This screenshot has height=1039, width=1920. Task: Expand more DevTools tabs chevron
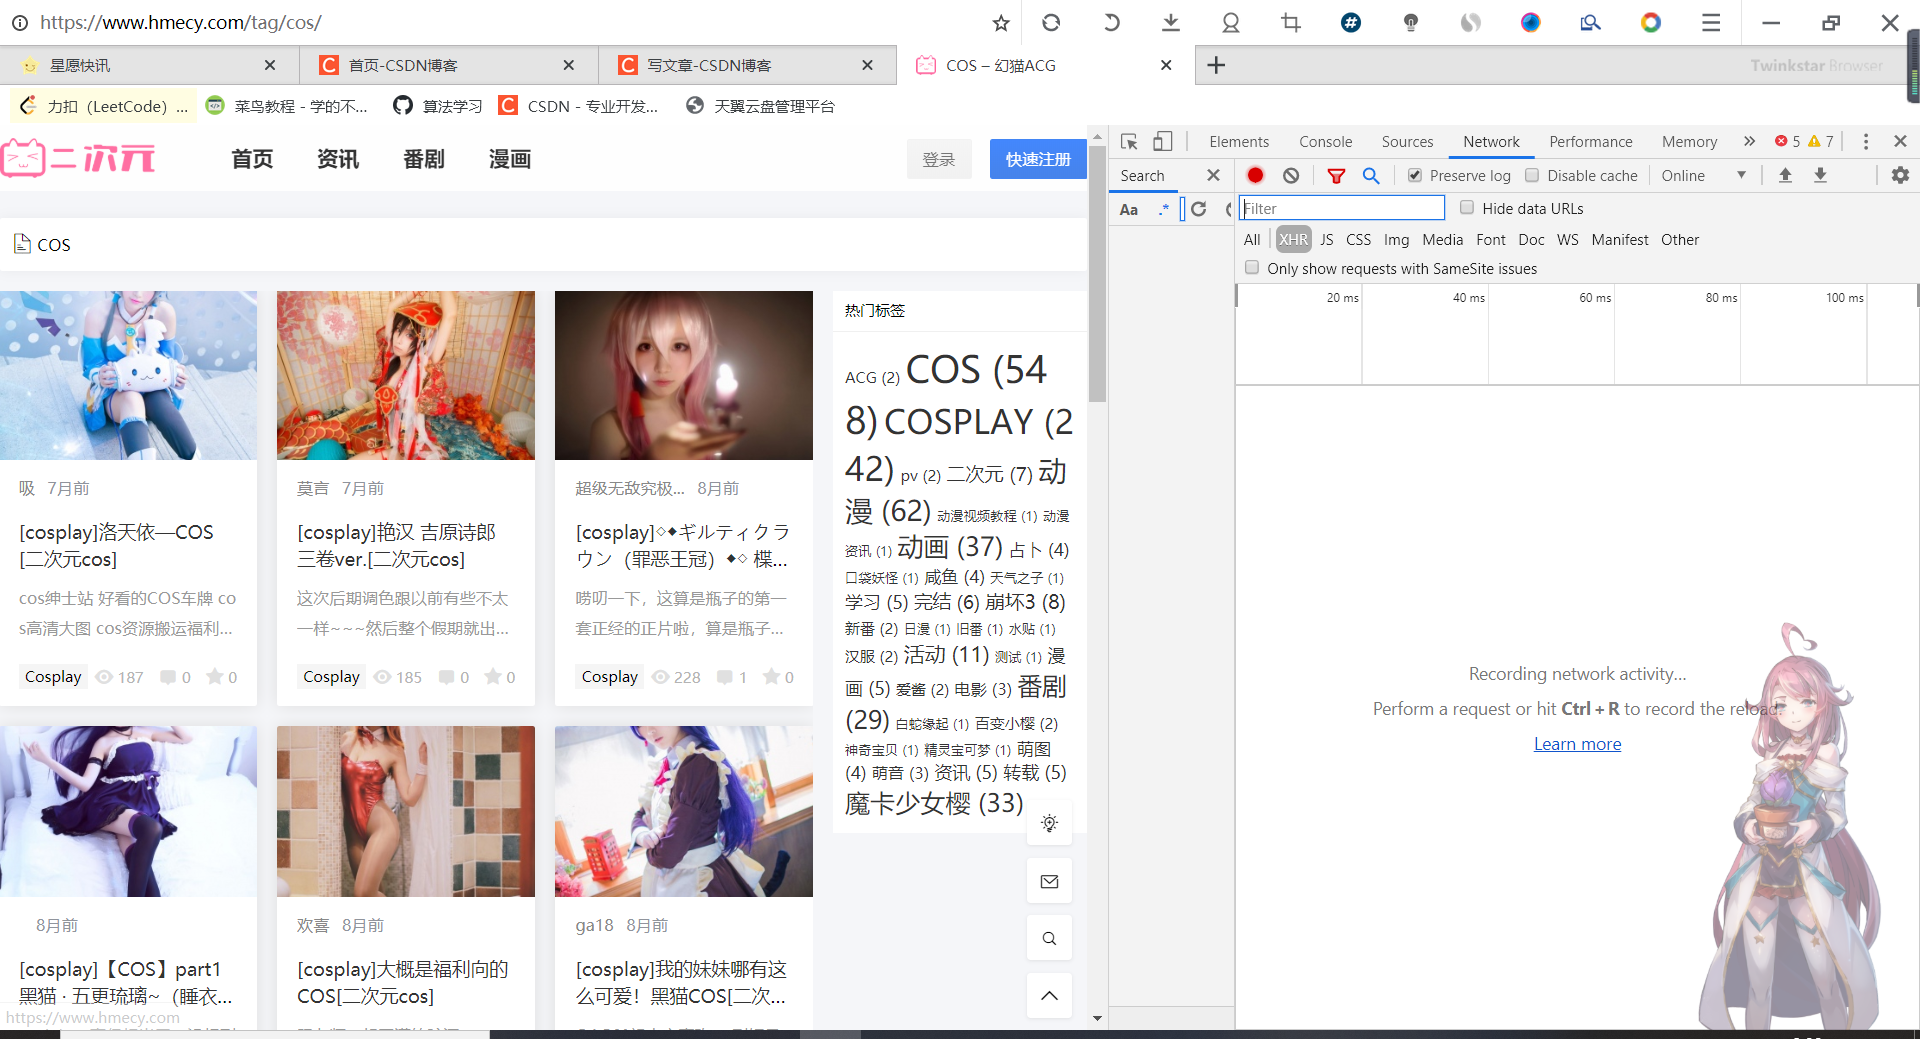click(1749, 141)
